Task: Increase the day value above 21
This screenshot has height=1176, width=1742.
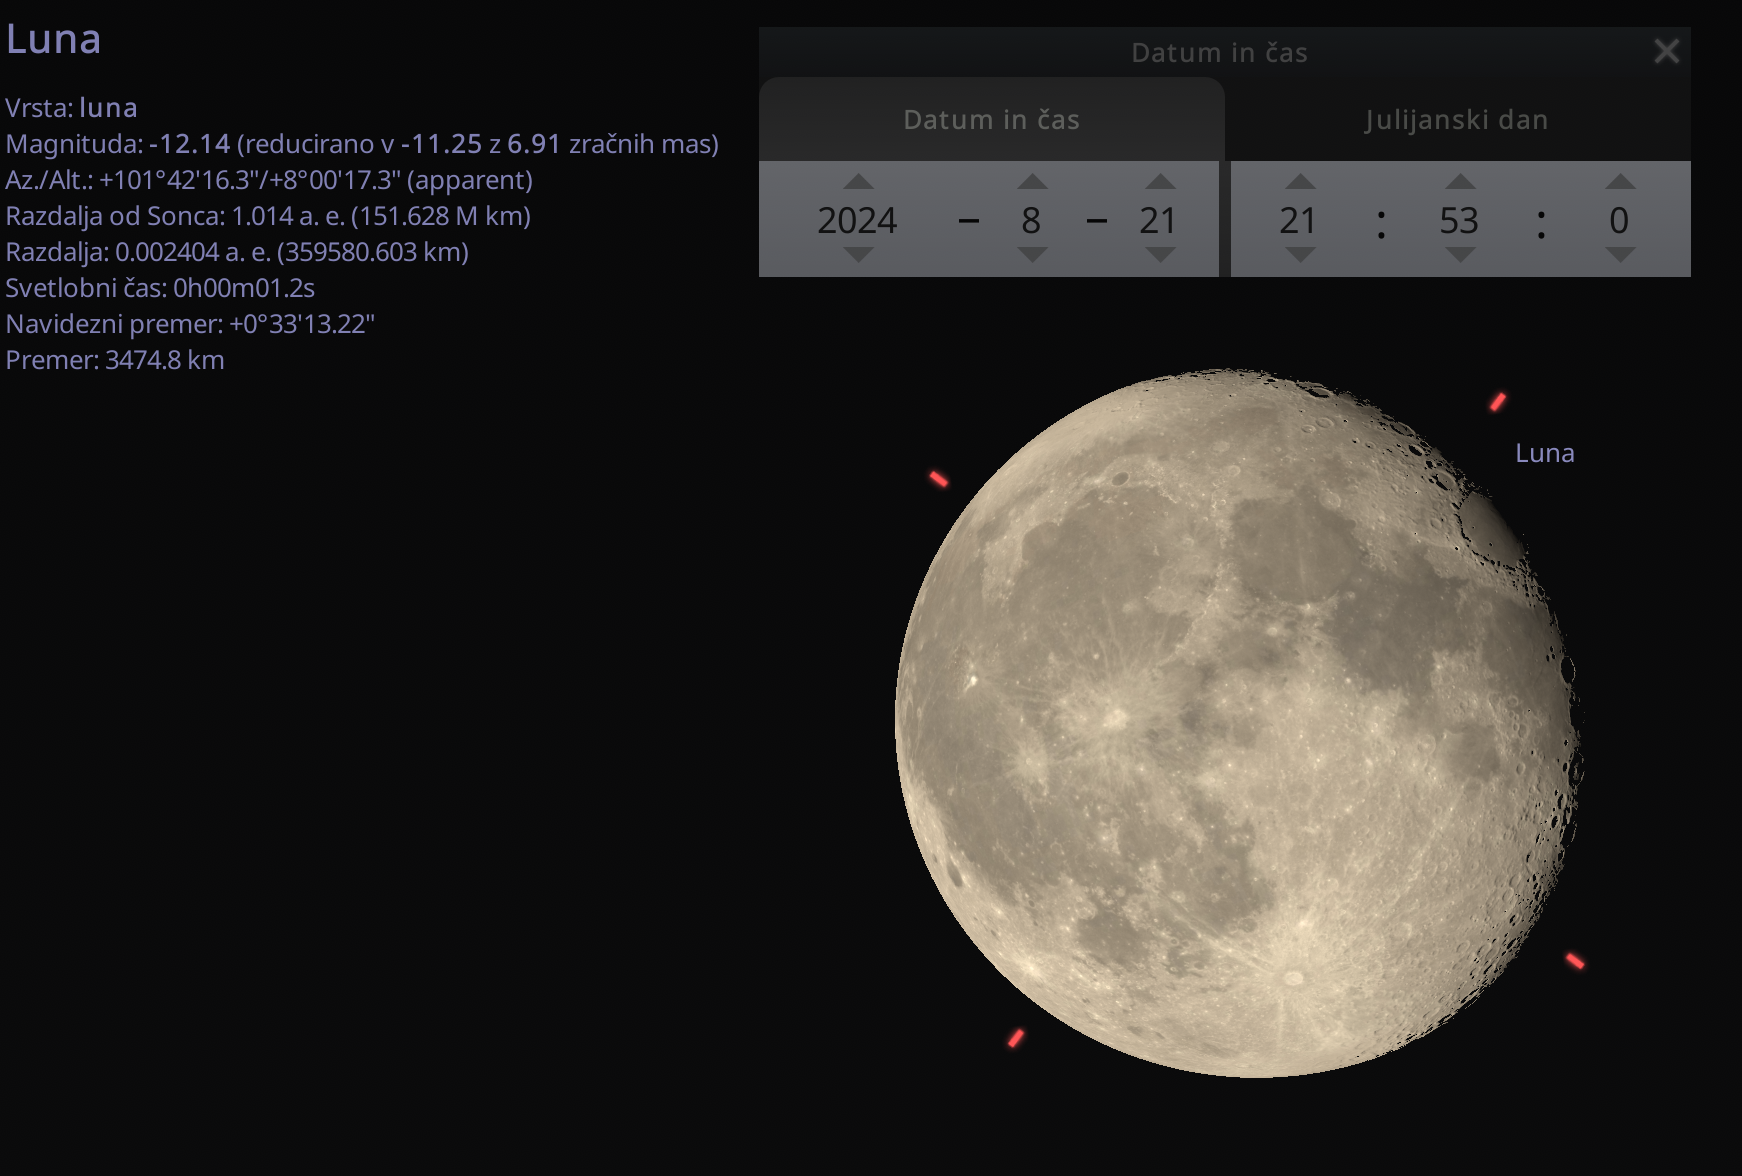Action: click(1159, 182)
